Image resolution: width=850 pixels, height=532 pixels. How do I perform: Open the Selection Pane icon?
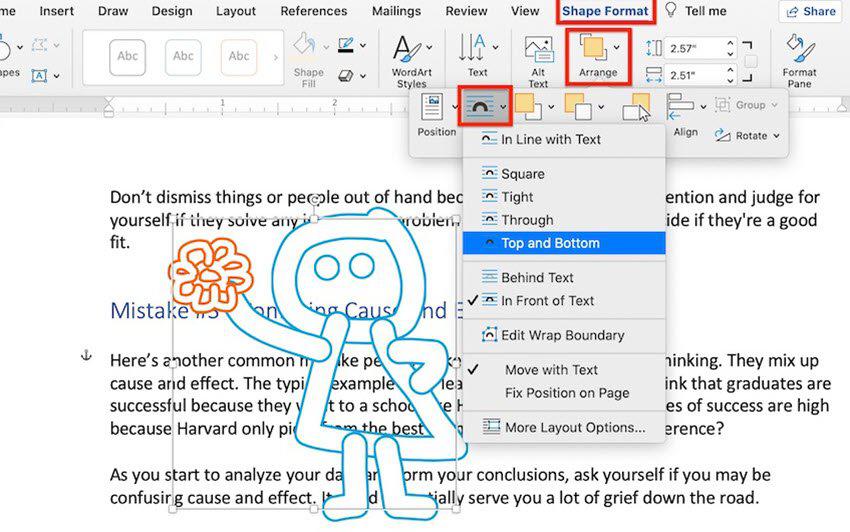[x=636, y=106]
